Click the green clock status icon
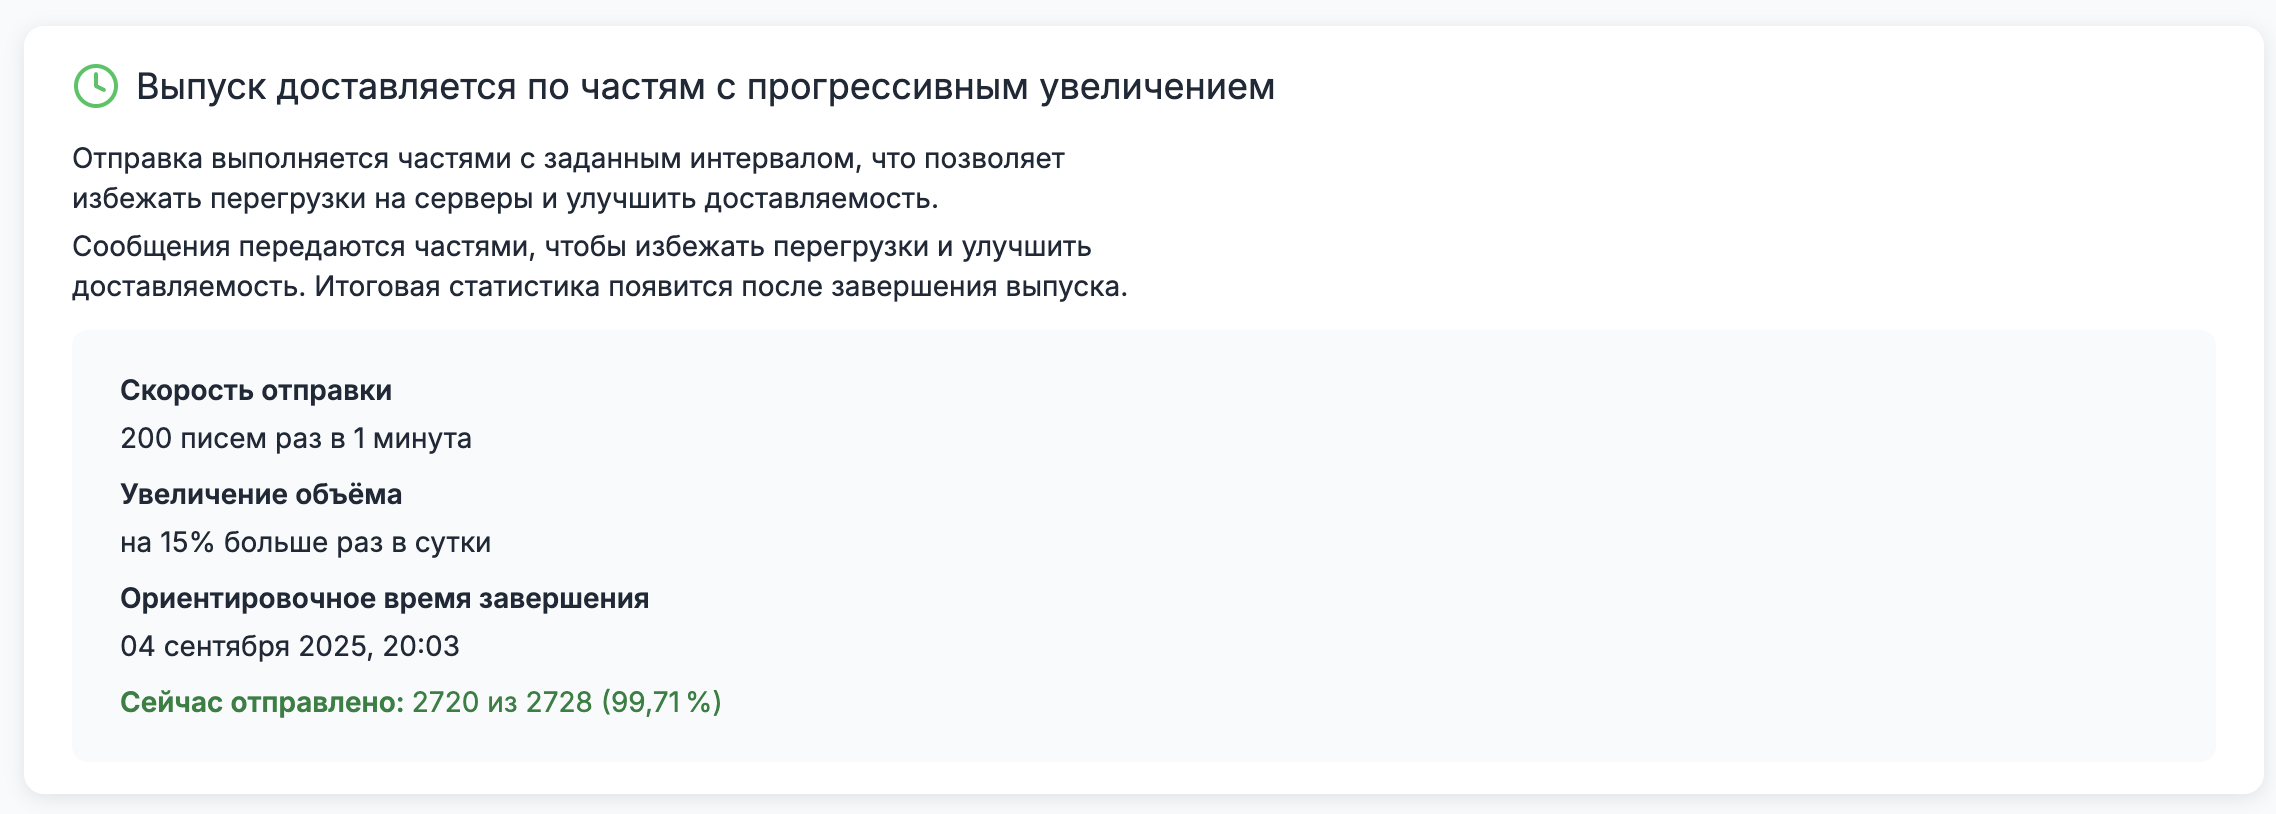The width and height of the screenshot is (2276, 814). click(x=96, y=87)
